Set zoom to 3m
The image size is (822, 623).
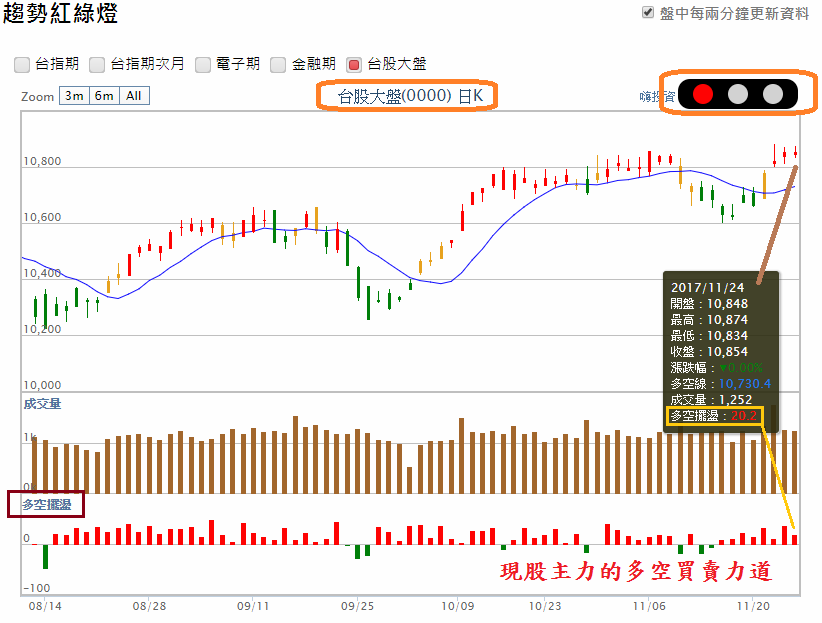click(74, 96)
